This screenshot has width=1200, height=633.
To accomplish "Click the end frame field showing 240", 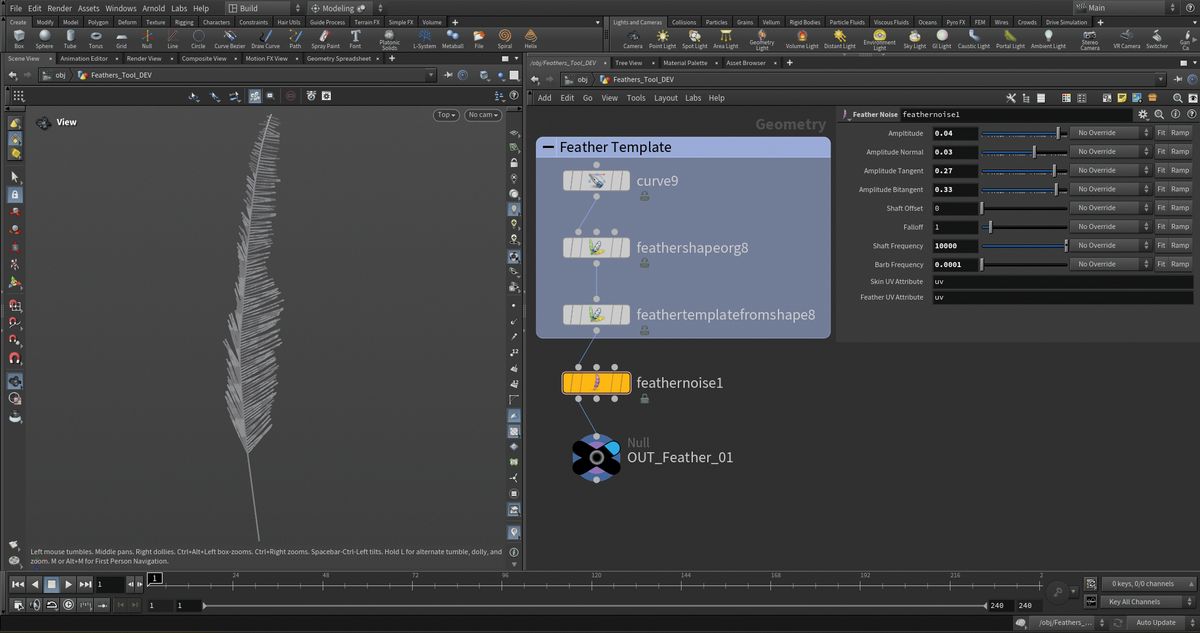I will click(x=997, y=605).
